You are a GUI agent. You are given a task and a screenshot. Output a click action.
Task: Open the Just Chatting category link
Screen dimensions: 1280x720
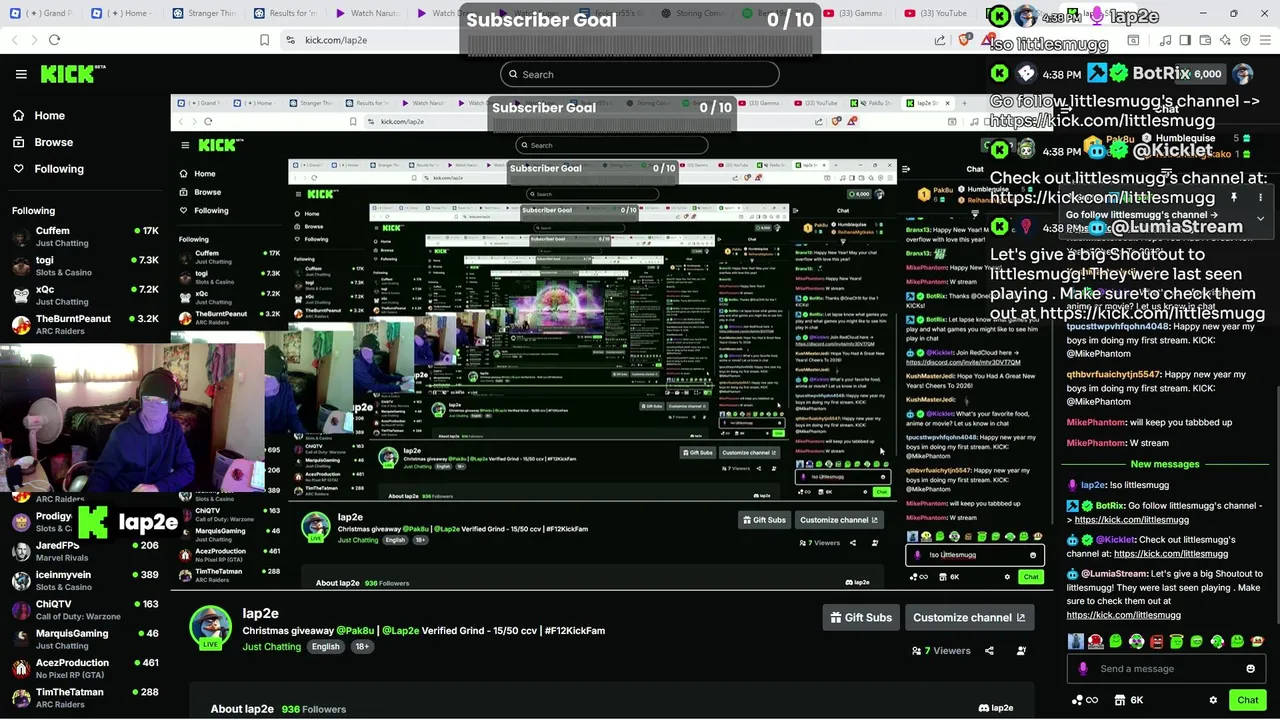click(271, 647)
